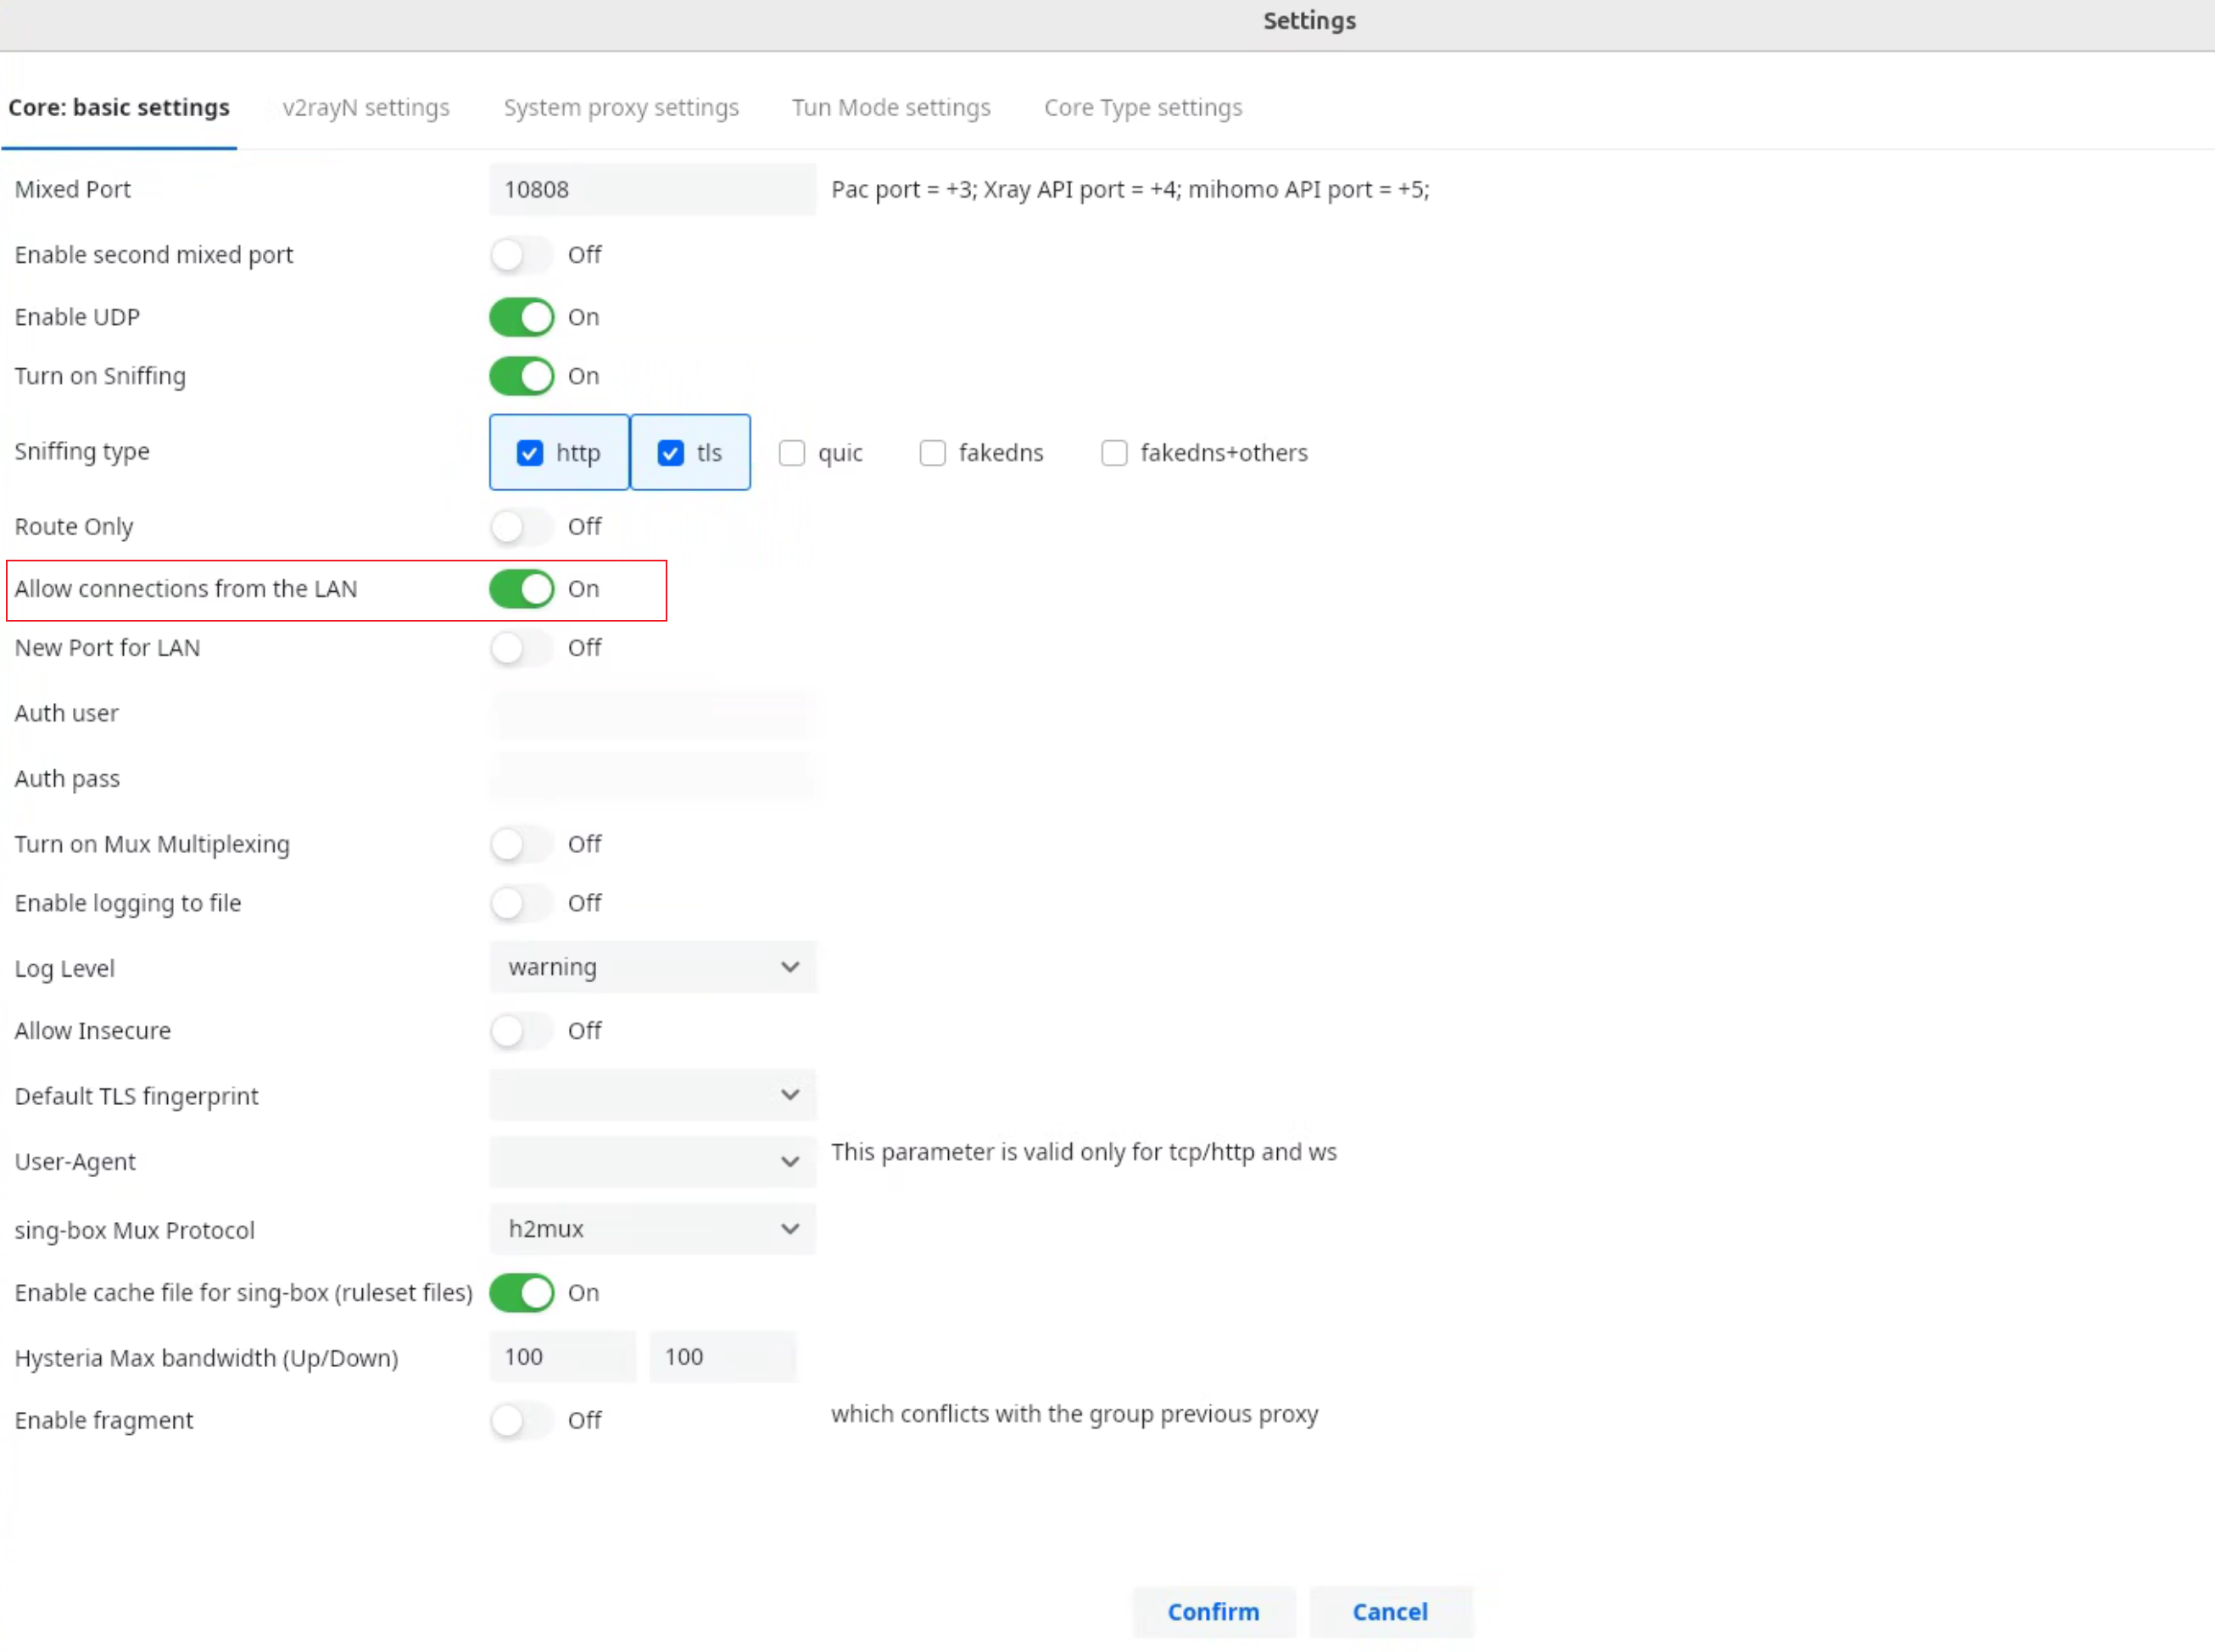Uncheck the http sniffing type checkbox

[530, 453]
